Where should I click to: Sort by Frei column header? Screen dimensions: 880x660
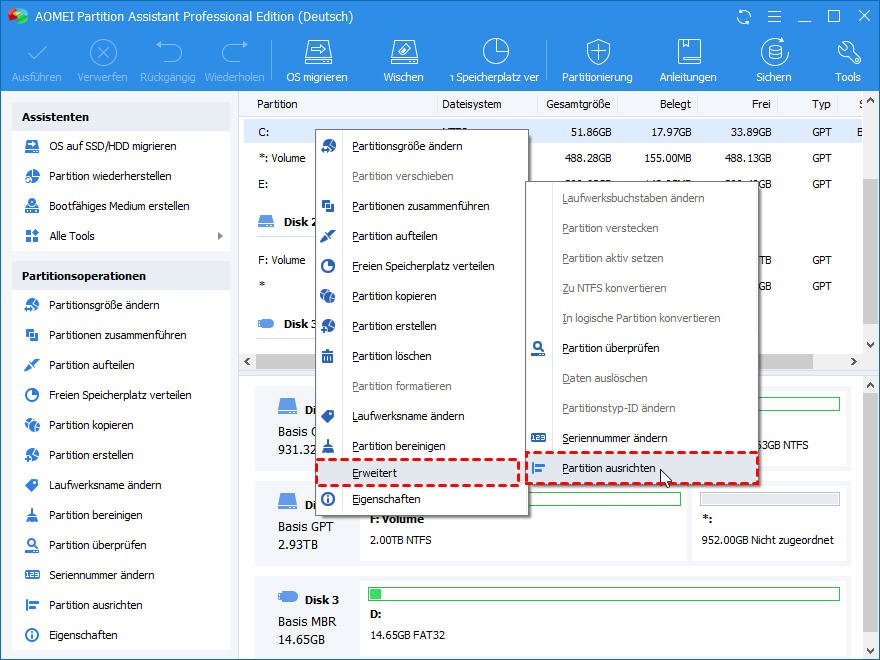[x=761, y=104]
